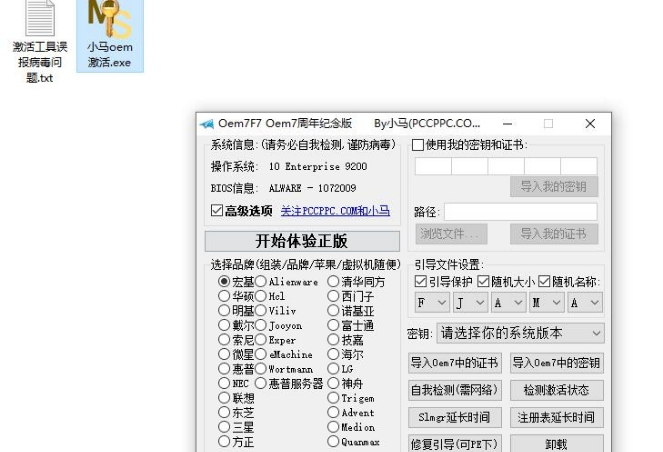Open 关注PCCPPC.COM和小马 link
Image resolution: width=663 pixels, height=452 pixels.
click(335, 211)
